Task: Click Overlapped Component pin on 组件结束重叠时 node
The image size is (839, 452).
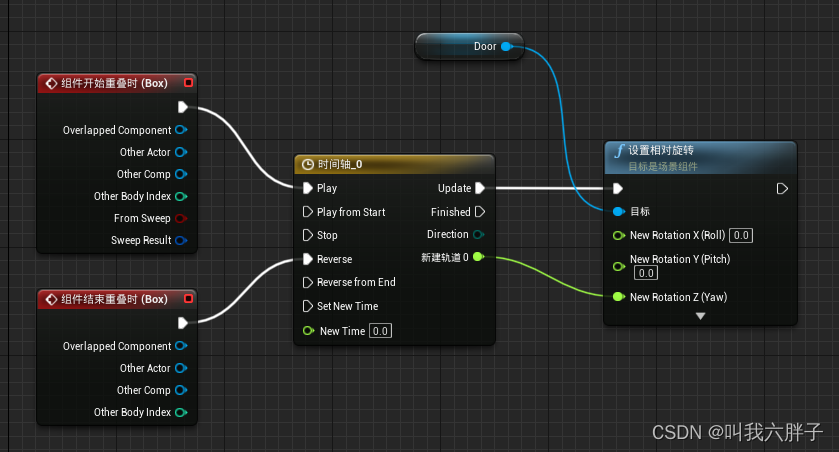Action: tap(181, 346)
